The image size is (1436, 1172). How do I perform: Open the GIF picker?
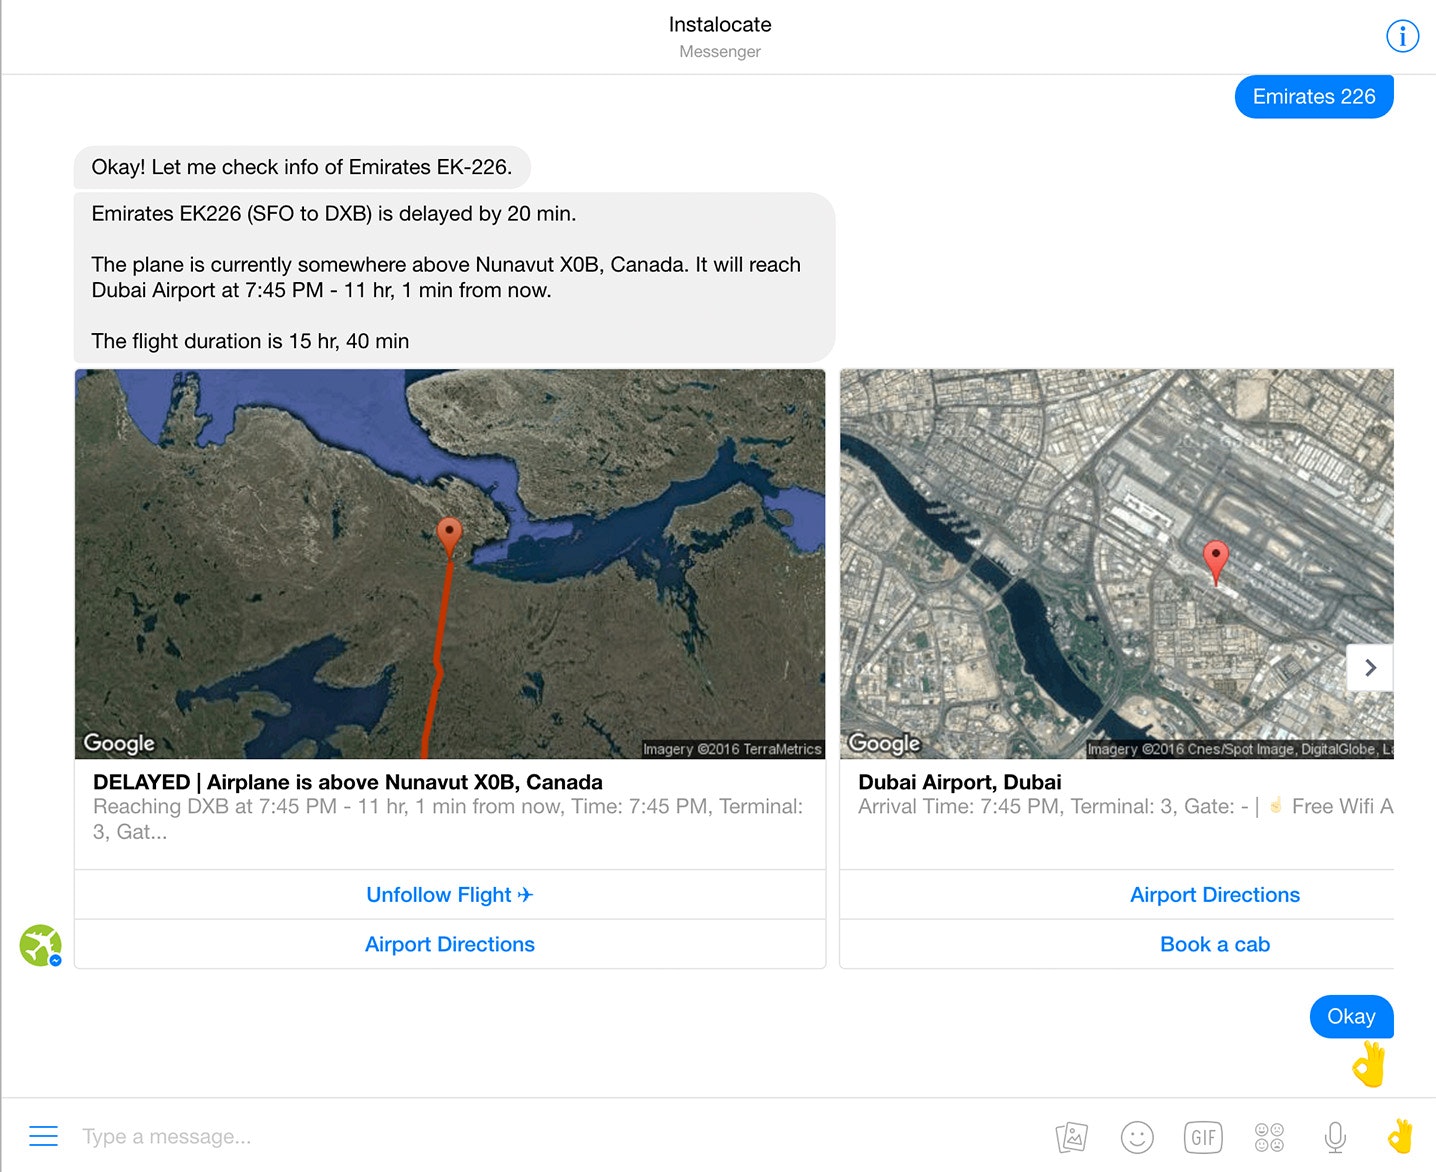click(1203, 1137)
